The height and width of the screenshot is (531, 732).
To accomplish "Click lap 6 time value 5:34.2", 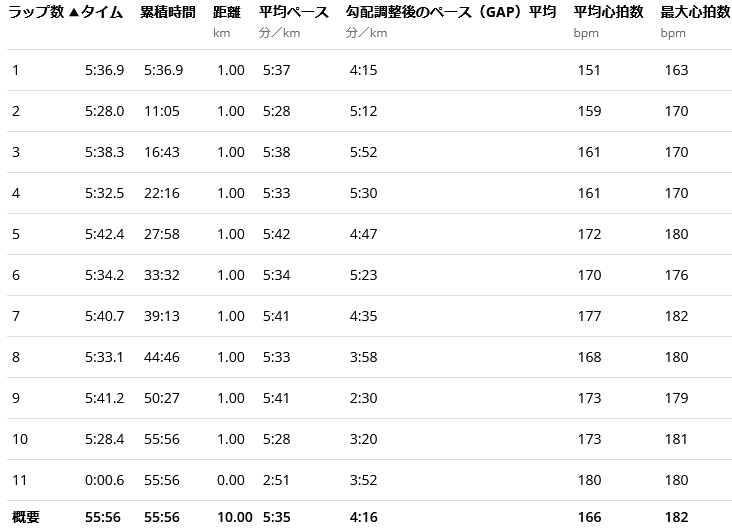I will [104, 275].
